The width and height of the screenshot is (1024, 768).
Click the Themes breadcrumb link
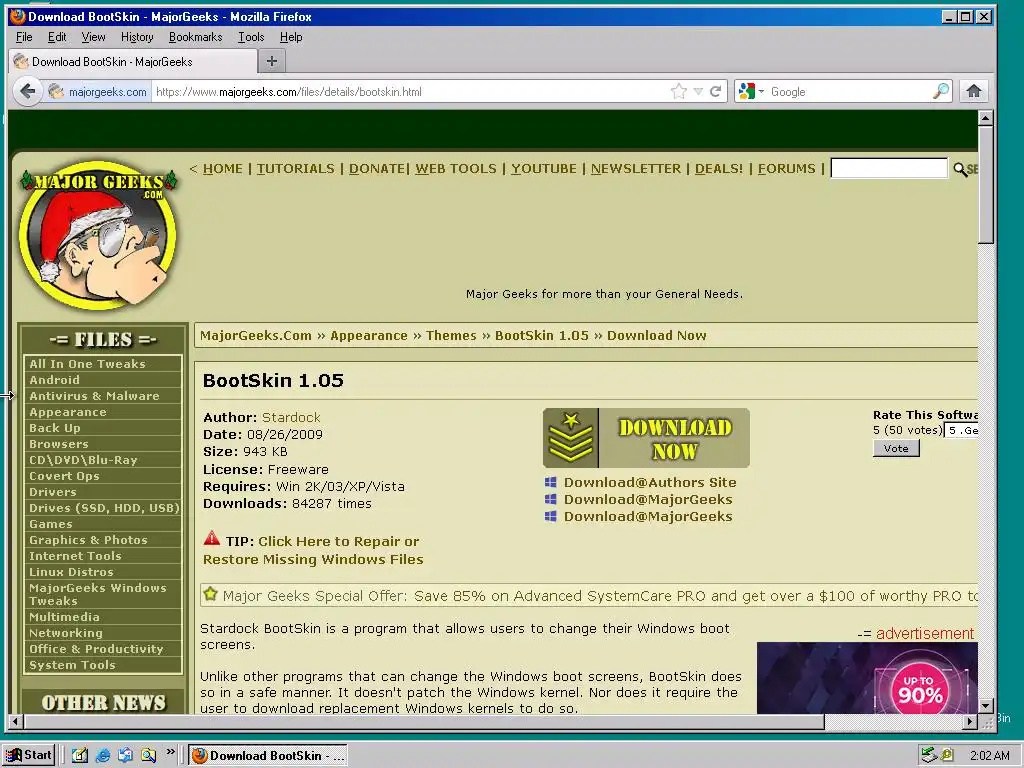pyautogui.click(x=451, y=336)
